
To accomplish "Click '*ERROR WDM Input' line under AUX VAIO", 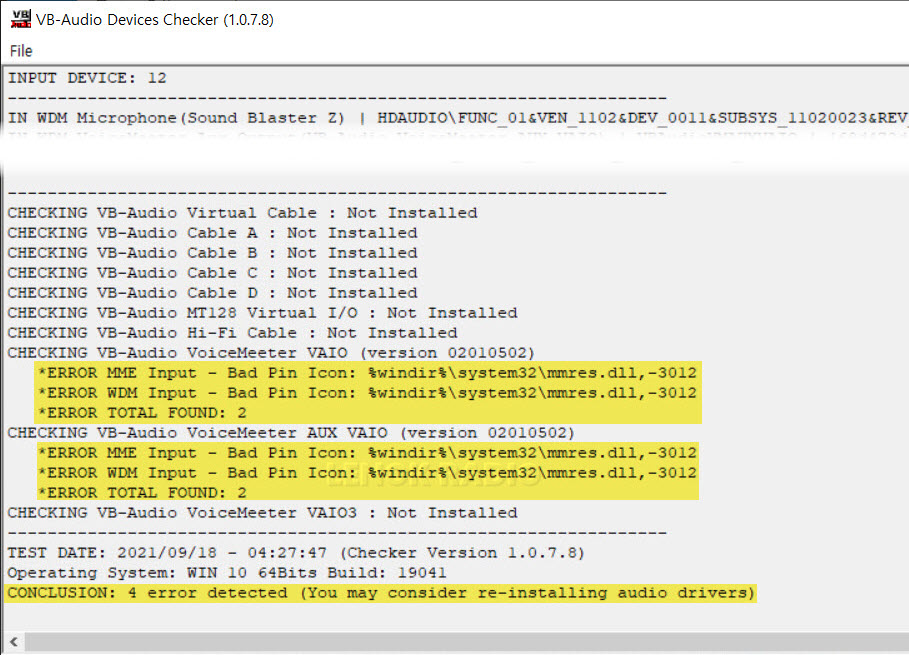I will click(367, 473).
